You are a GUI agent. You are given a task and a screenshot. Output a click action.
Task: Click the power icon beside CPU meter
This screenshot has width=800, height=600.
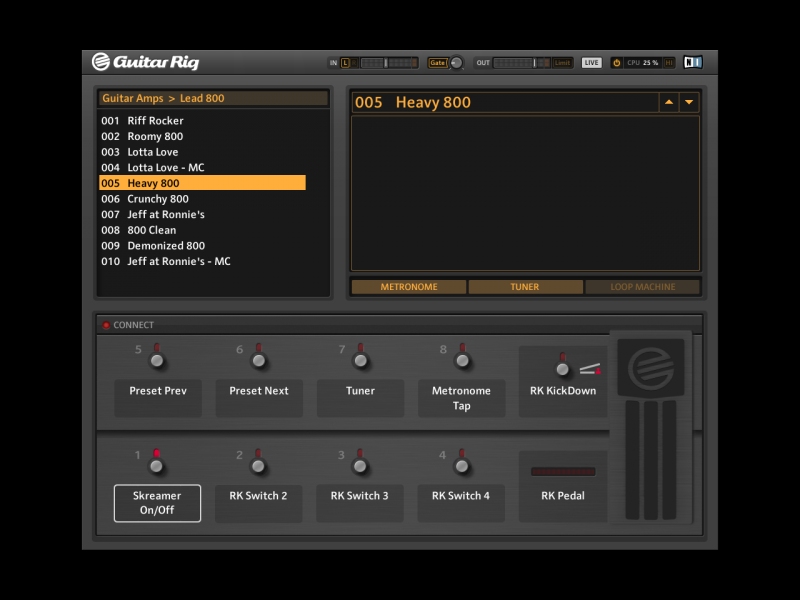pos(616,63)
